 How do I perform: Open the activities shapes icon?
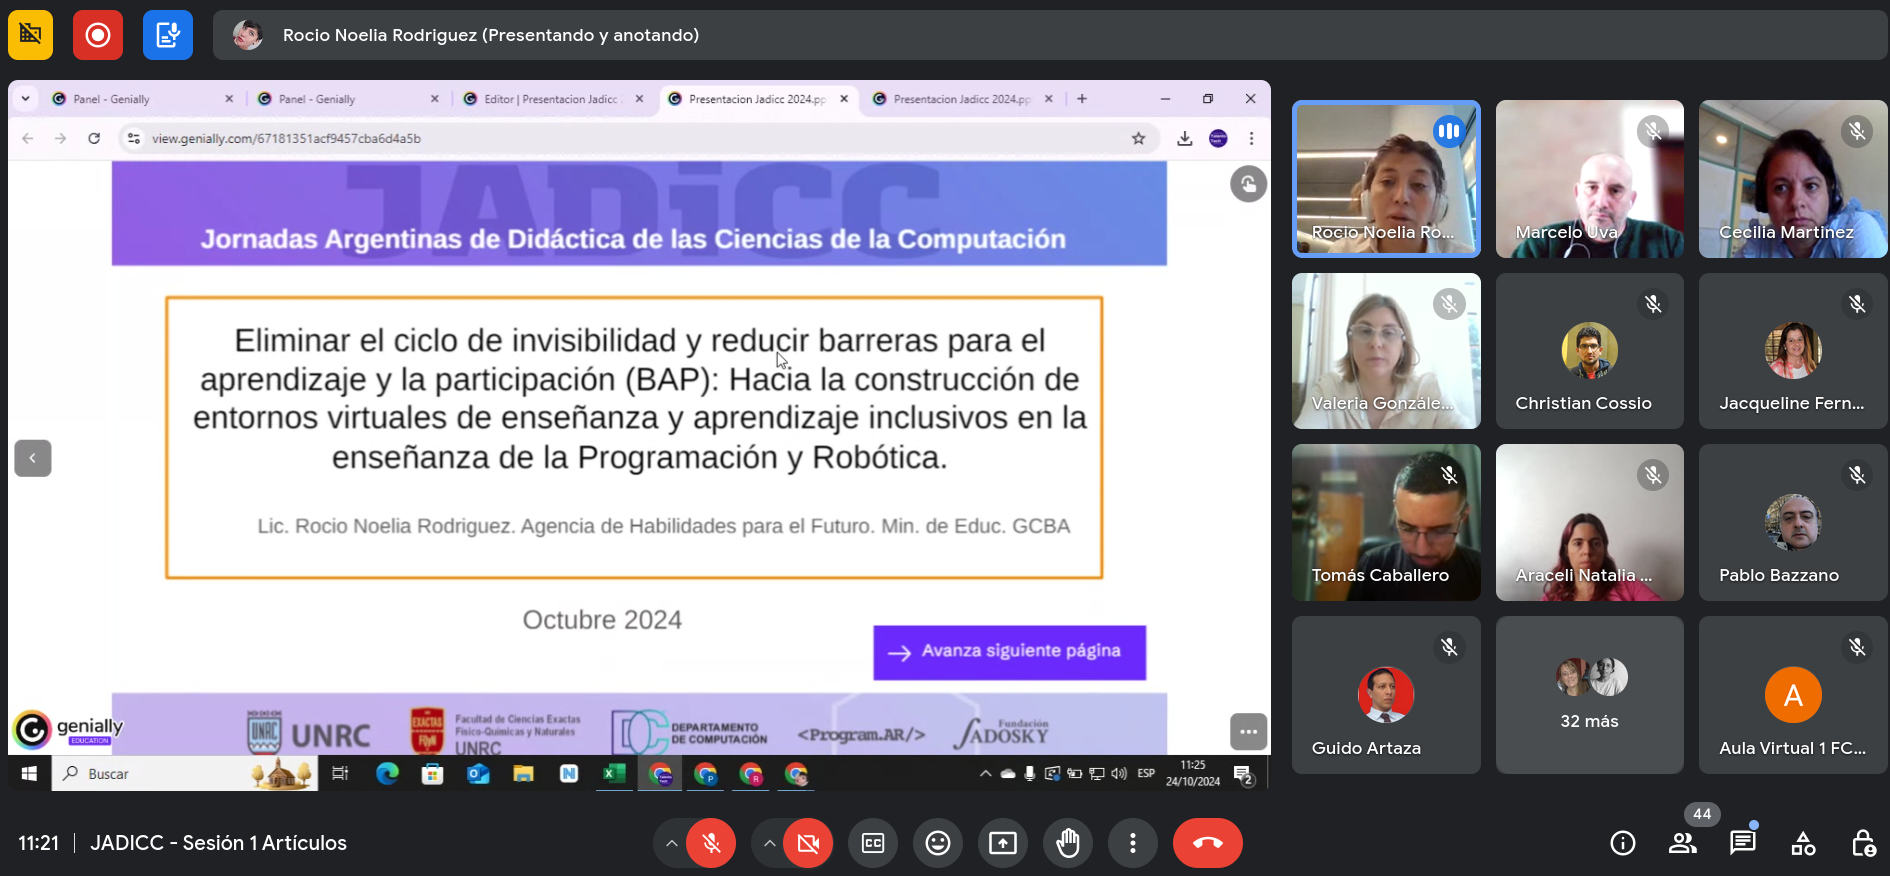tap(1803, 843)
